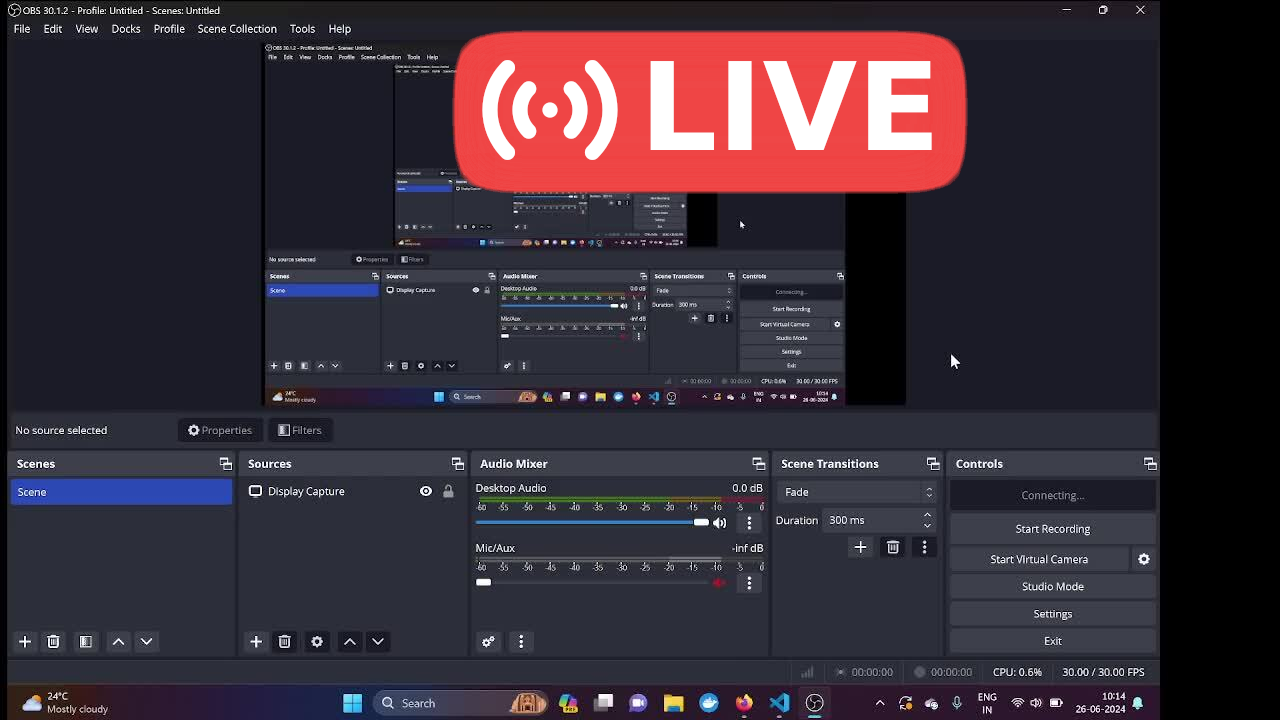Pop out the Controls dock
The image size is (1280, 720).
tap(1150, 464)
